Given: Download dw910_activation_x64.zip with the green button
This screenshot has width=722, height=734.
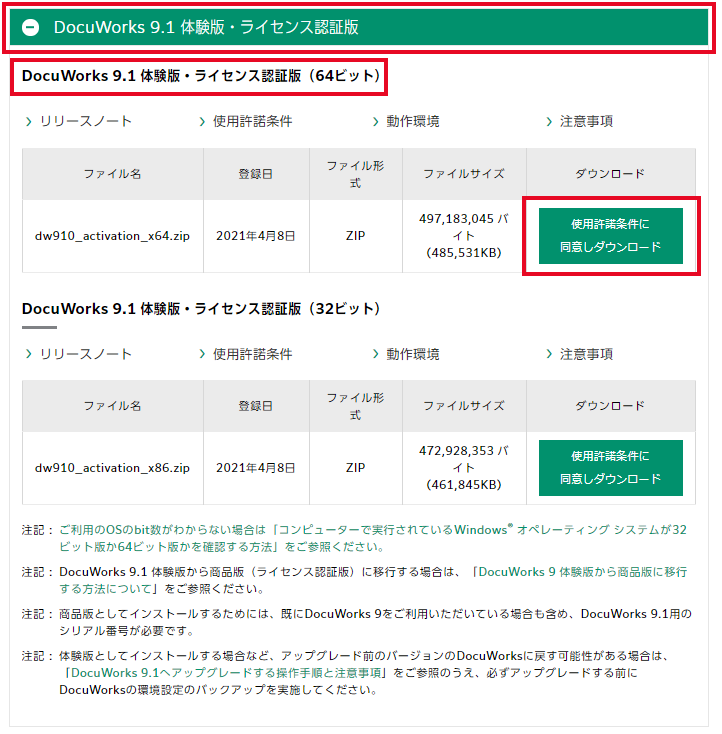Looking at the screenshot, I should coord(611,236).
